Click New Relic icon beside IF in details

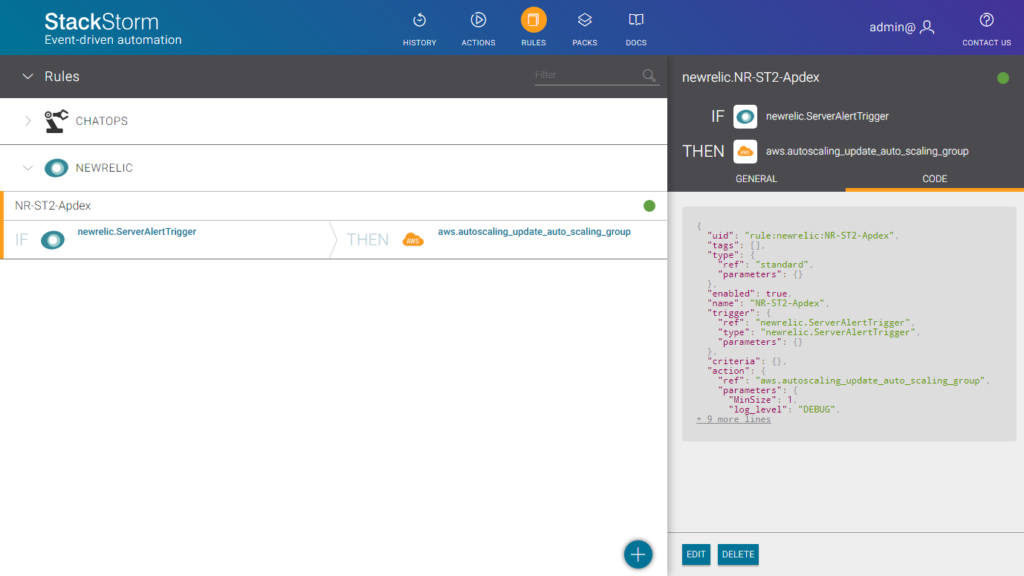coord(745,116)
